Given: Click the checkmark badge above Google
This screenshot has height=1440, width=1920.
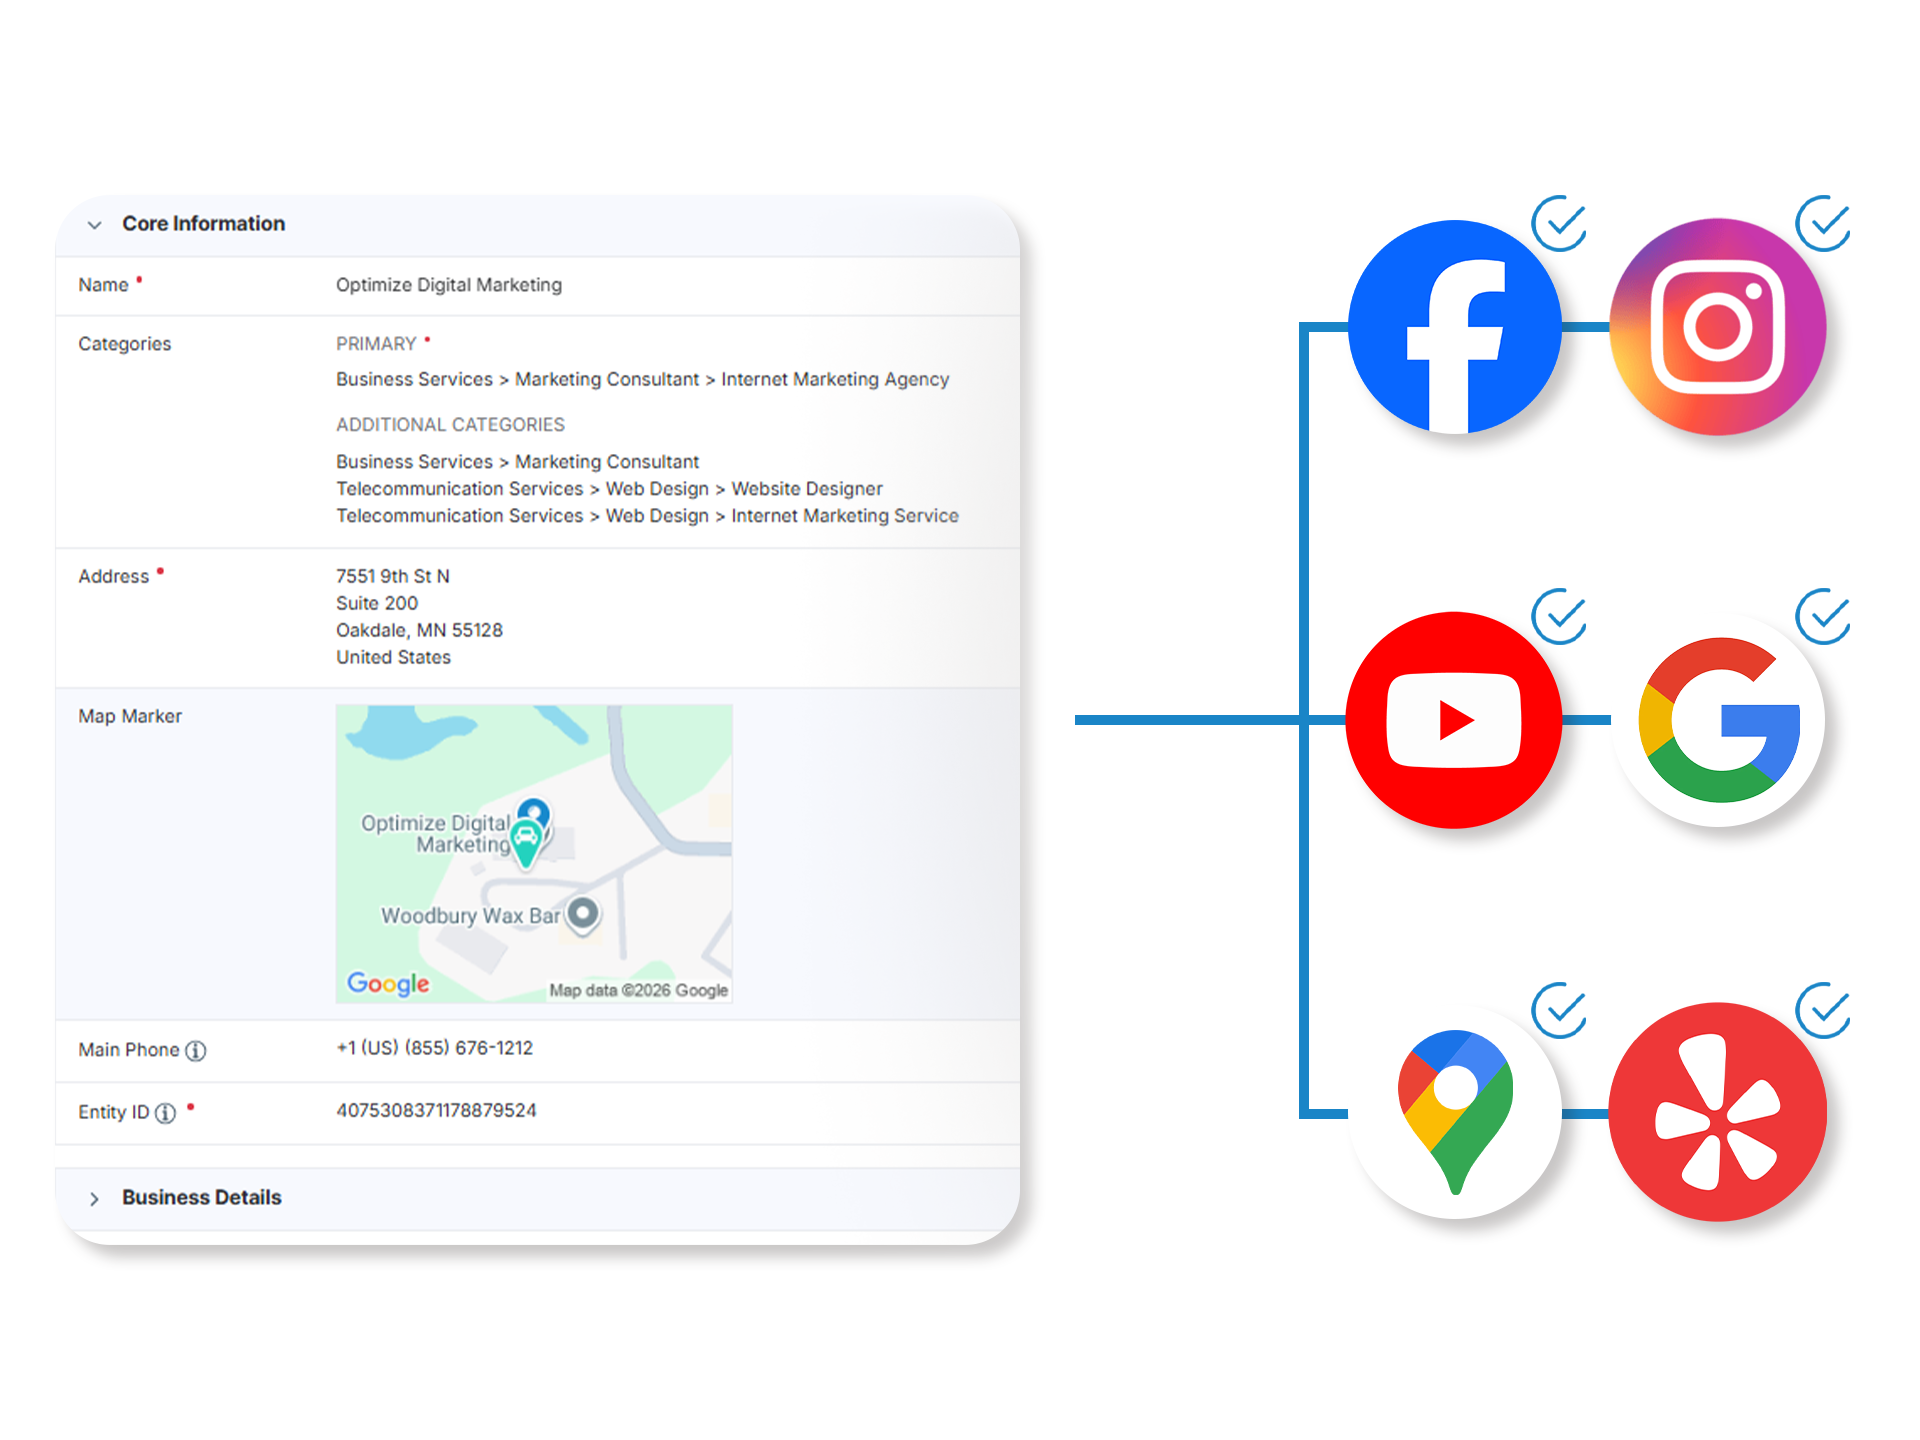Looking at the screenshot, I should point(1823,616).
